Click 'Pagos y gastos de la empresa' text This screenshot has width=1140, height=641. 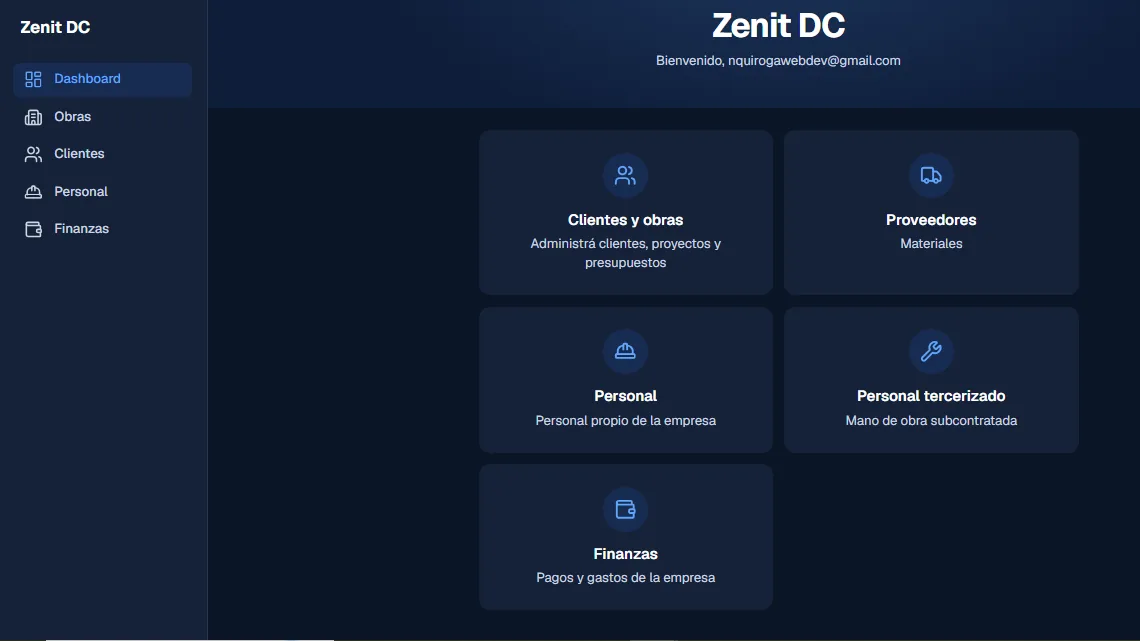[x=625, y=578]
